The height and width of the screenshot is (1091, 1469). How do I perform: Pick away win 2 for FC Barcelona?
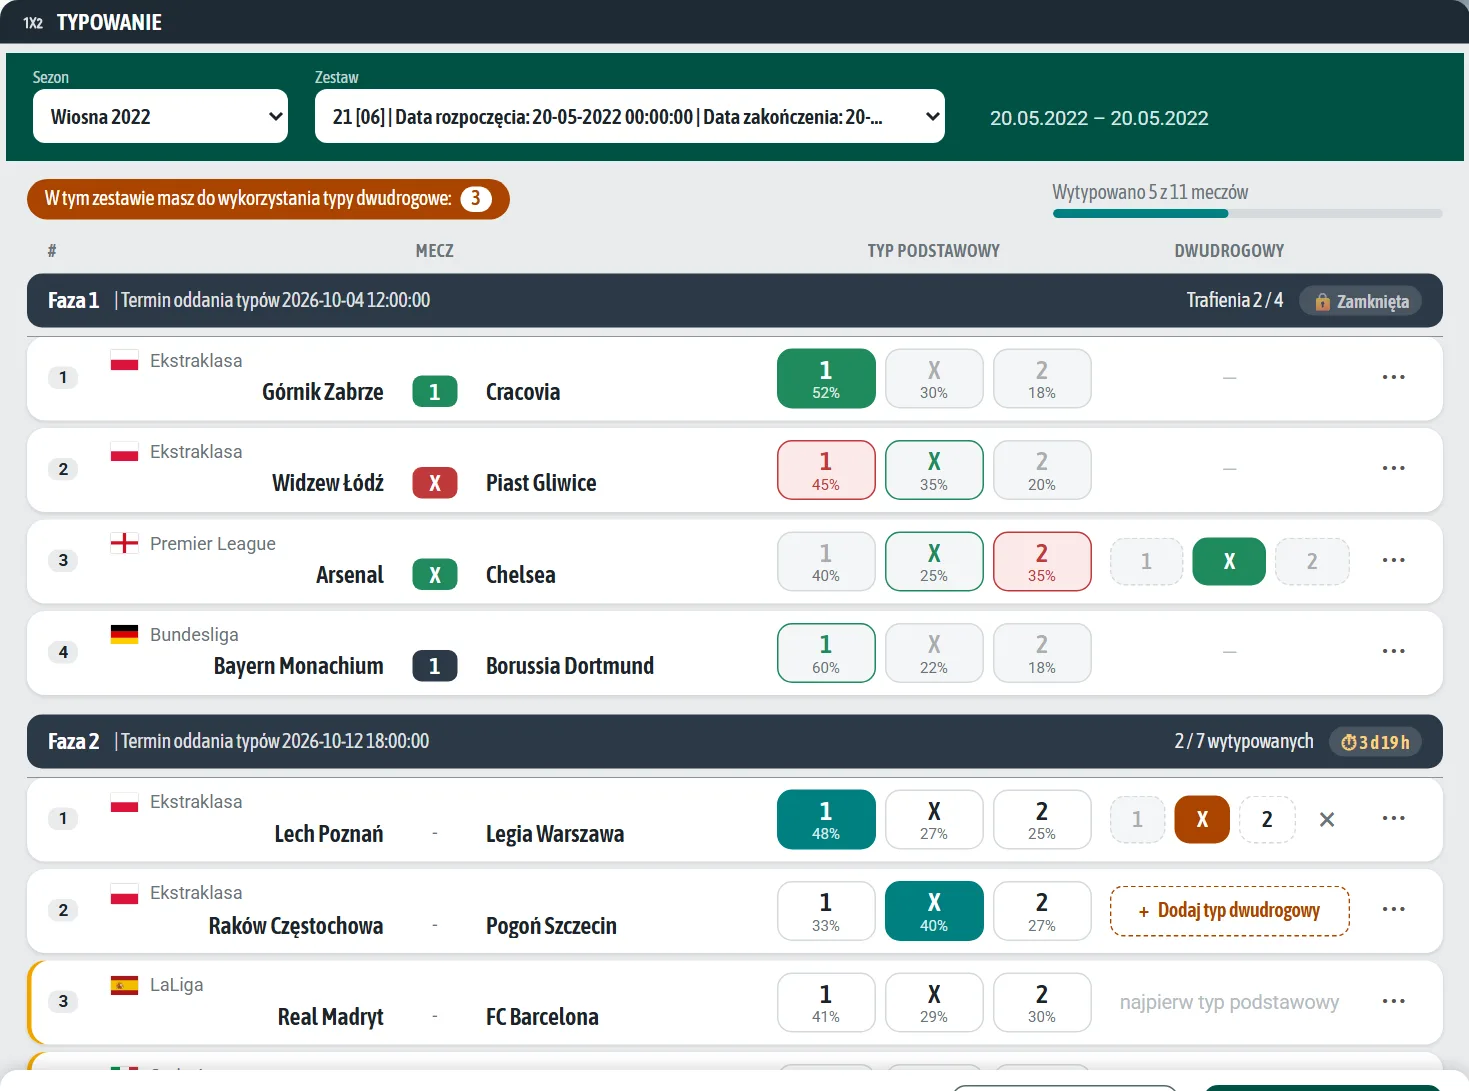pyautogui.click(x=1042, y=1002)
